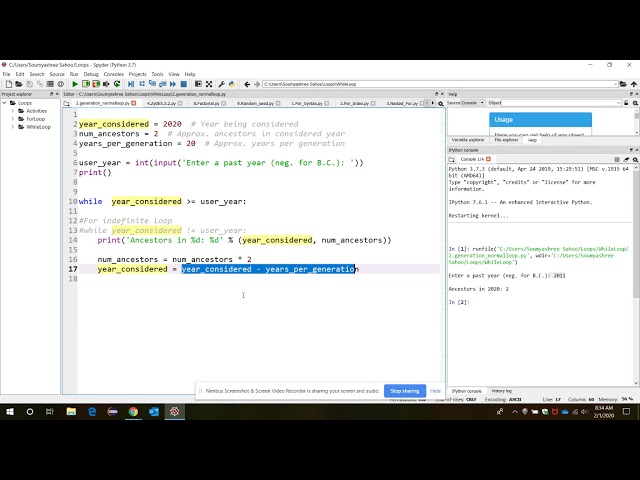The height and width of the screenshot is (480, 640).
Task: Open PYTHONPATH manager with Python icon
Action: pyautogui.click(x=232, y=84)
